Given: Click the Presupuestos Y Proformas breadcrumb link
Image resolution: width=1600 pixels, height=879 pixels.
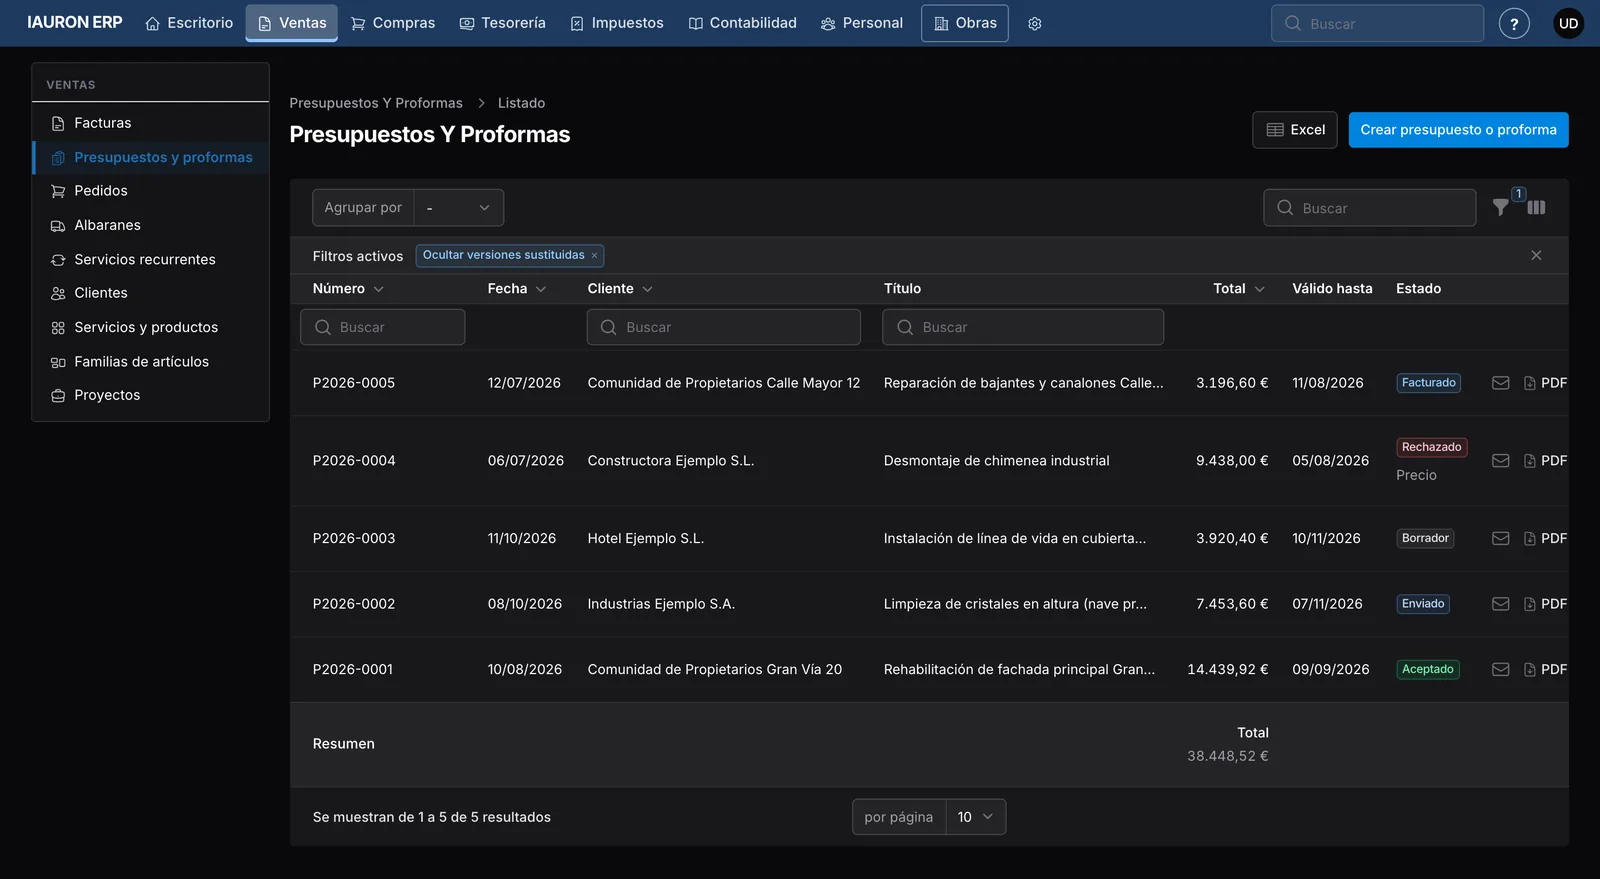Looking at the screenshot, I should (x=376, y=103).
